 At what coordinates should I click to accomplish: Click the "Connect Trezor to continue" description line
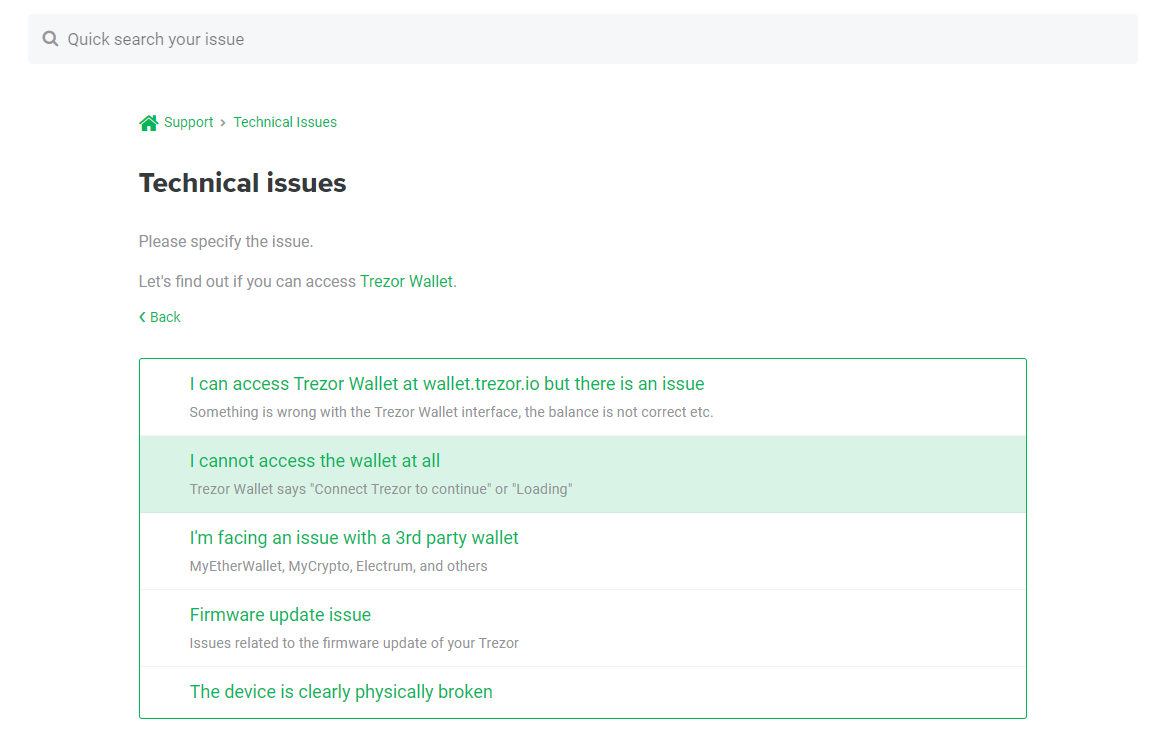(380, 489)
